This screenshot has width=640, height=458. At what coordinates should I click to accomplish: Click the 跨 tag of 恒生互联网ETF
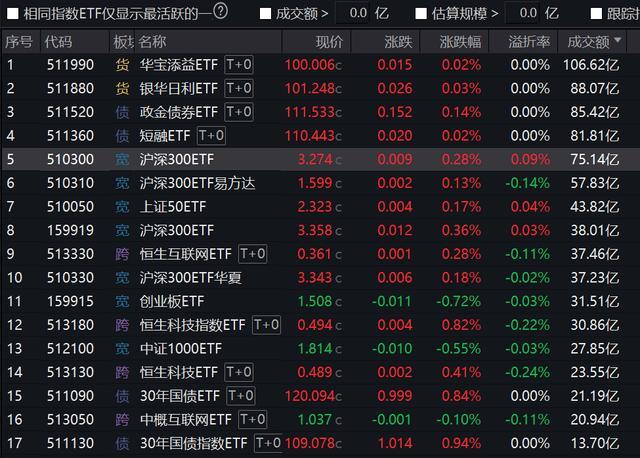(122, 254)
